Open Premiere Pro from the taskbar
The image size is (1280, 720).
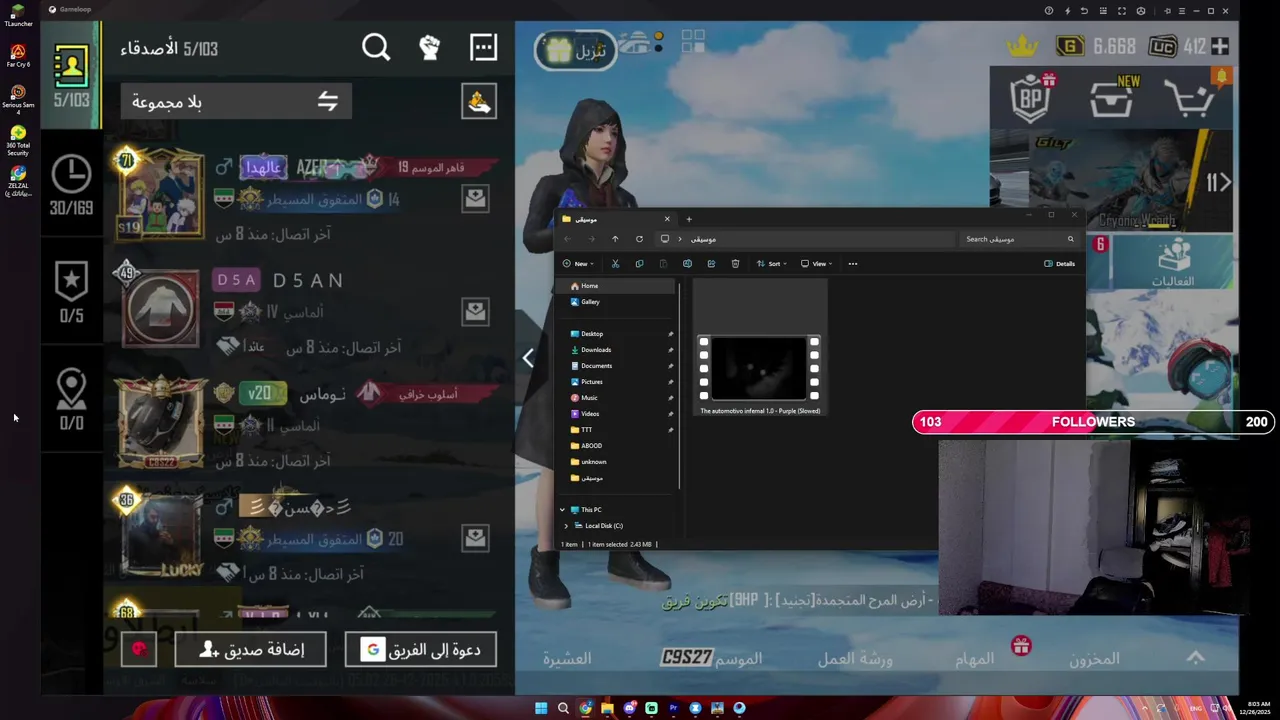tap(673, 708)
